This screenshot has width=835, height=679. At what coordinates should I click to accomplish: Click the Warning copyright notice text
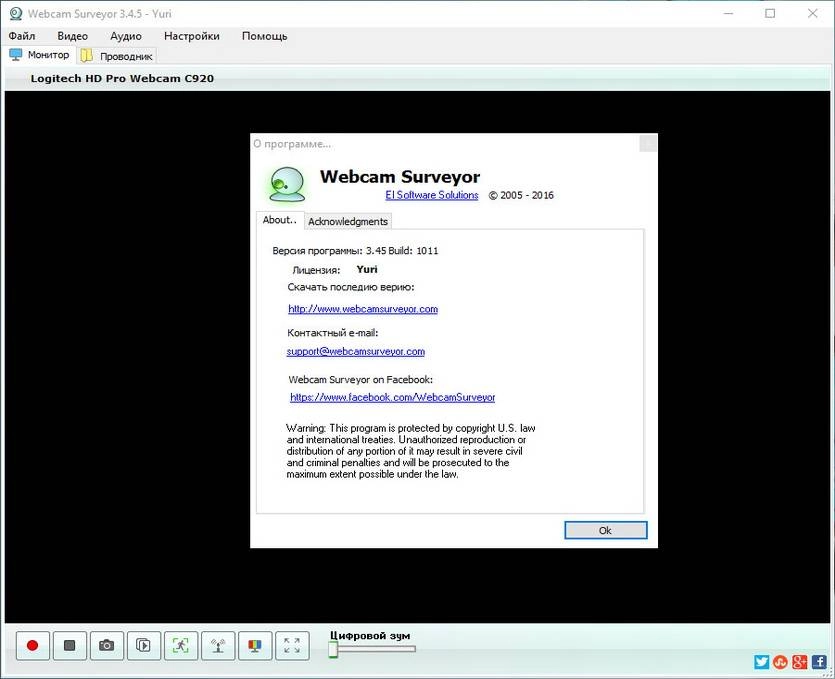pyautogui.click(x=411, y=451)
